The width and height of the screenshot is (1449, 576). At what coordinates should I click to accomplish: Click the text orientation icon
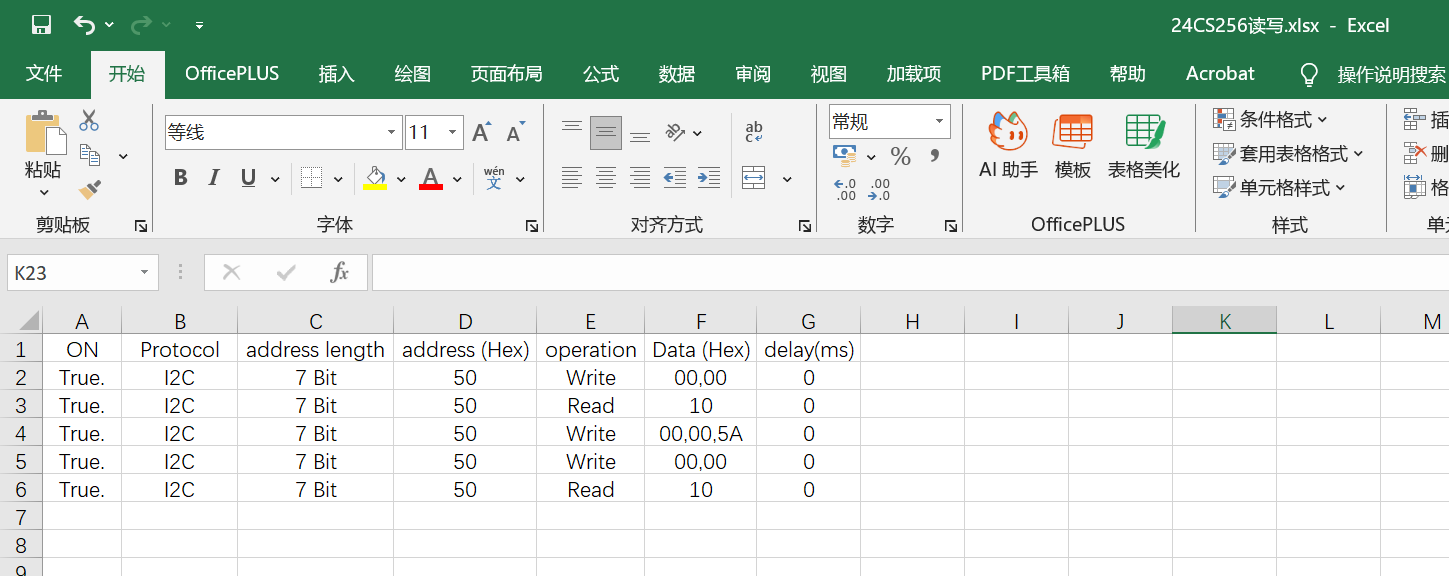click(675, 131)
